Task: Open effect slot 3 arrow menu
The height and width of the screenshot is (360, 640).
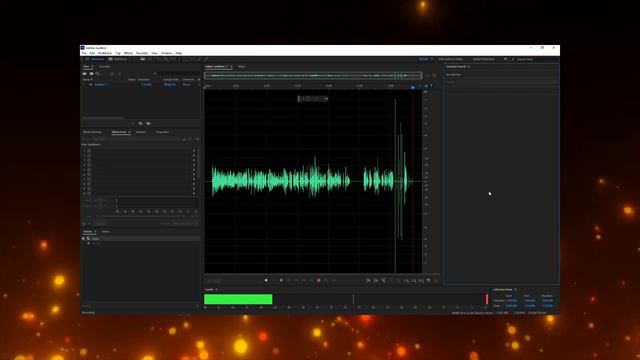Action: pyautogui.click(x=194, y=160)
